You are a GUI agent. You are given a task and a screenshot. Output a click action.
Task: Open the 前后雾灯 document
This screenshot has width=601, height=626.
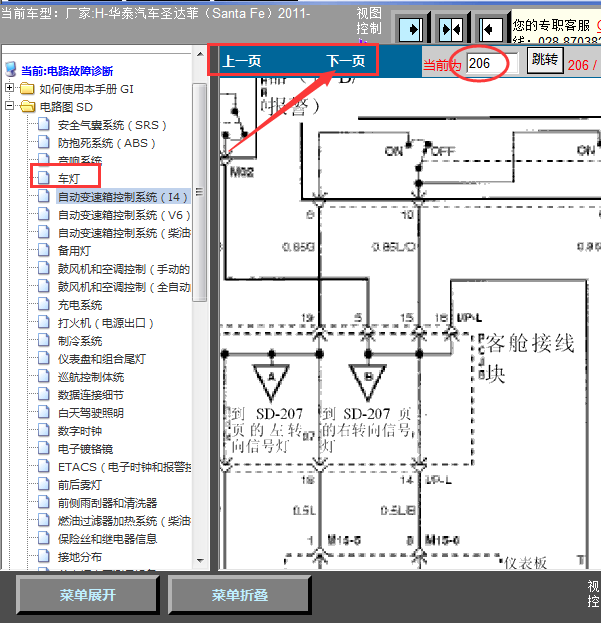pos(80,485)
